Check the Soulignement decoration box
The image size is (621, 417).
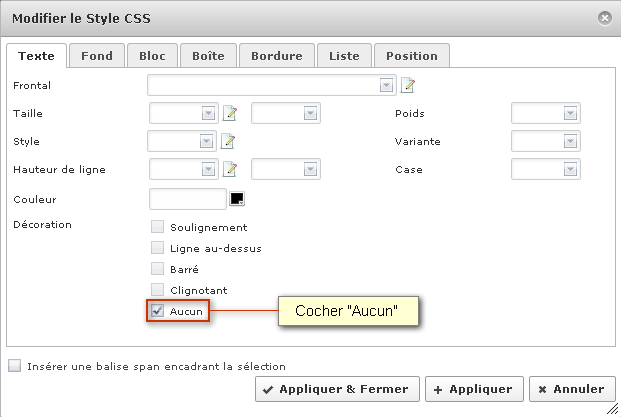pyautogui.click(x=157, y=227)
